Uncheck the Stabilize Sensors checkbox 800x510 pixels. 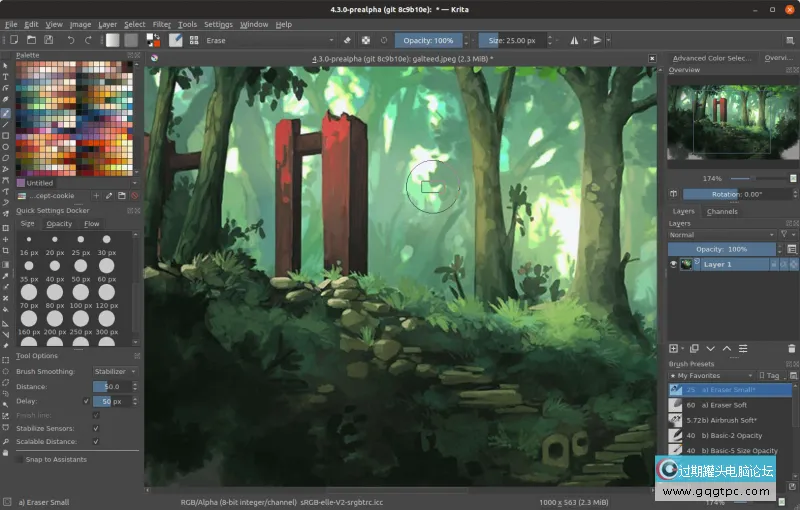tap(96, 428)
